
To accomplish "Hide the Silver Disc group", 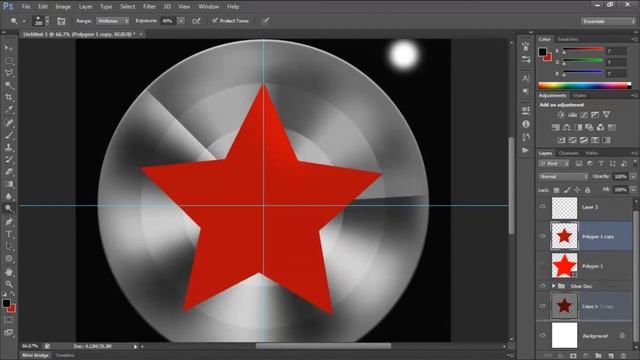I will tap(542, 286).
